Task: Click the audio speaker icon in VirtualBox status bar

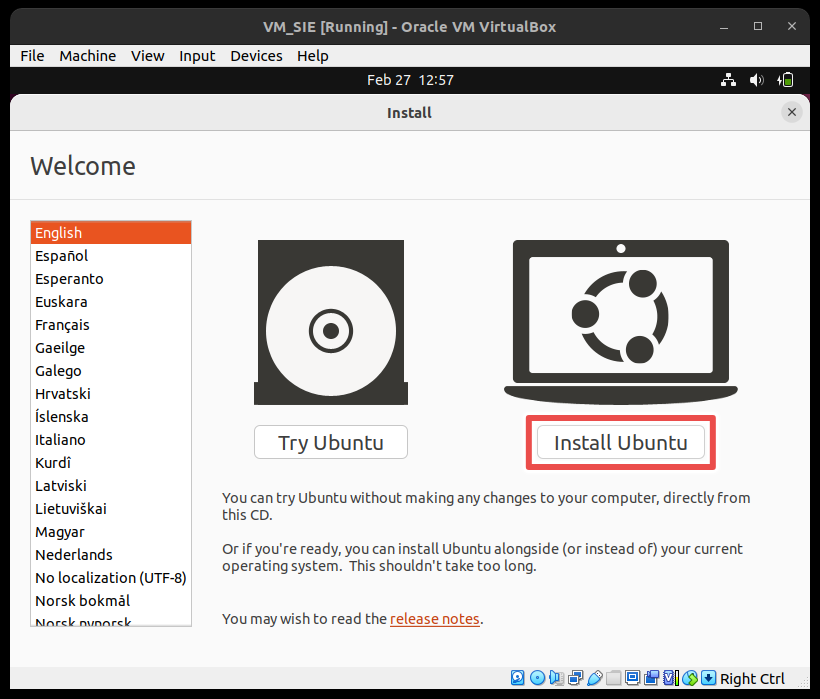Action: click(556, 678)
